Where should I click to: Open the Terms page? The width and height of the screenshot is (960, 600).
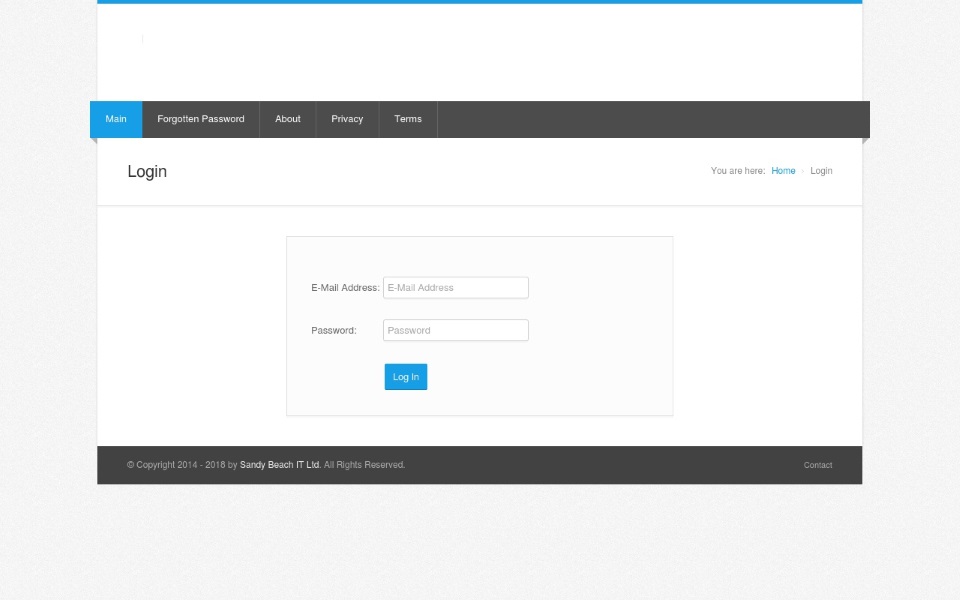[x=408, y=119]
